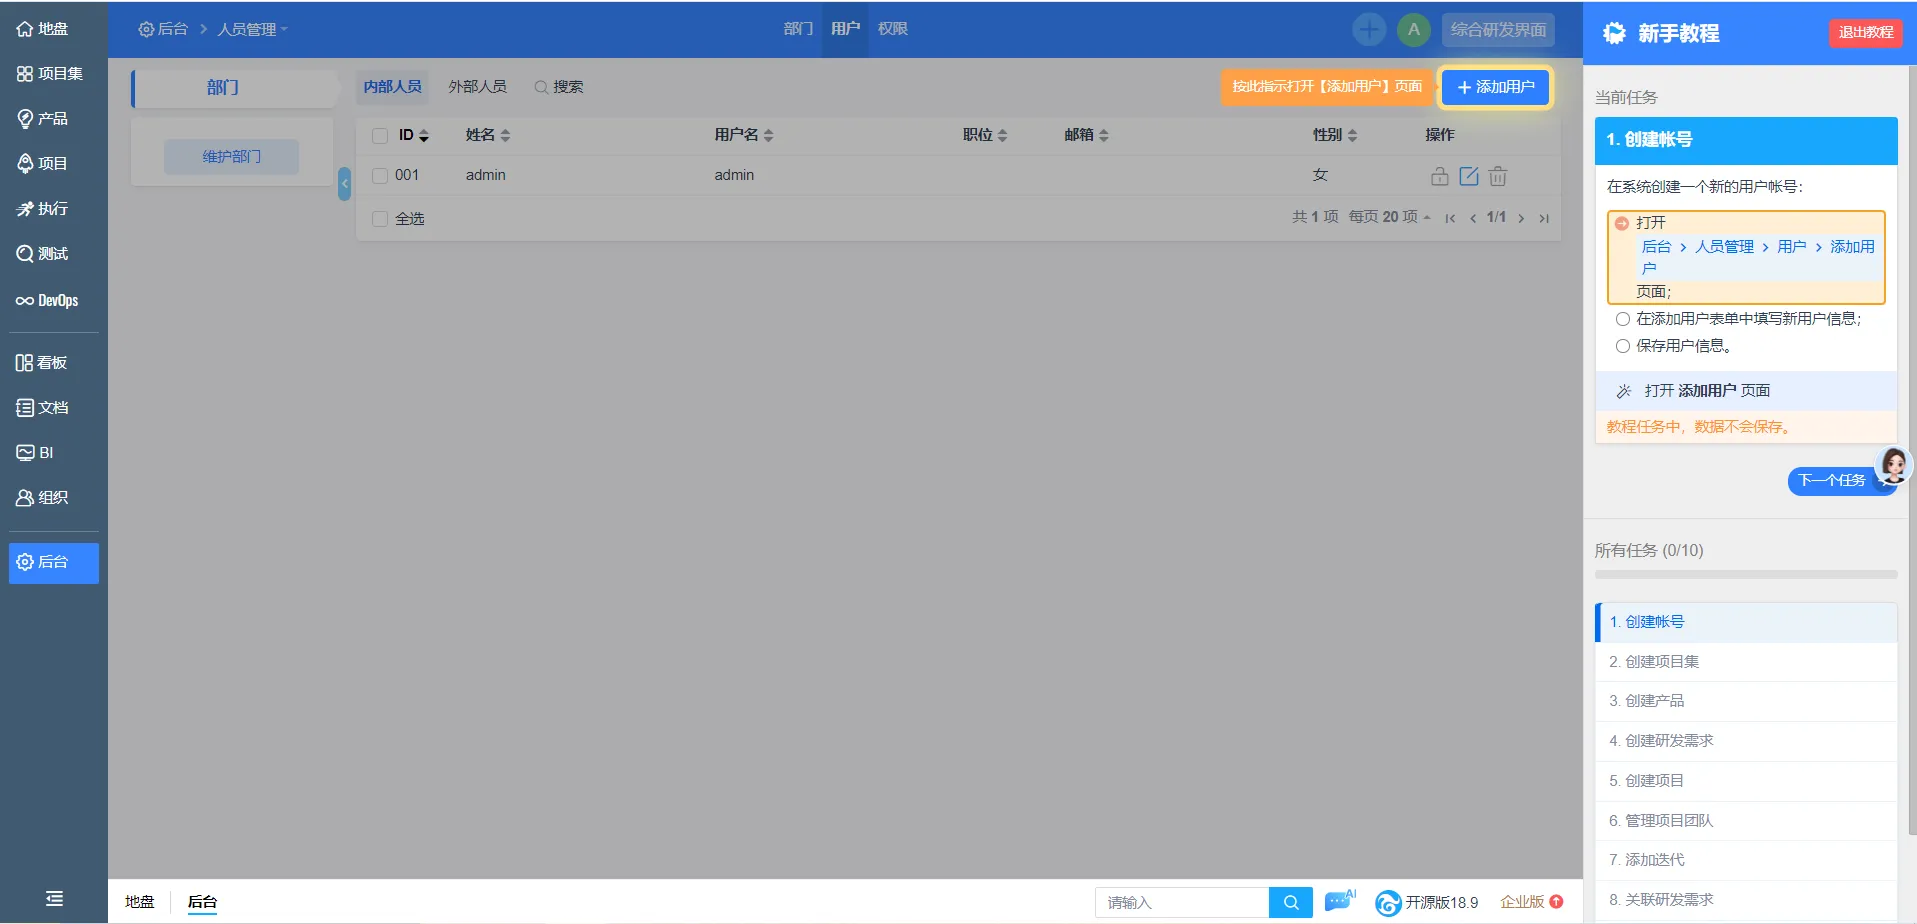The height and width of the screenshot is (924, 1917).
Task: Open the 测试 testing section
Action: click(43, 254)
